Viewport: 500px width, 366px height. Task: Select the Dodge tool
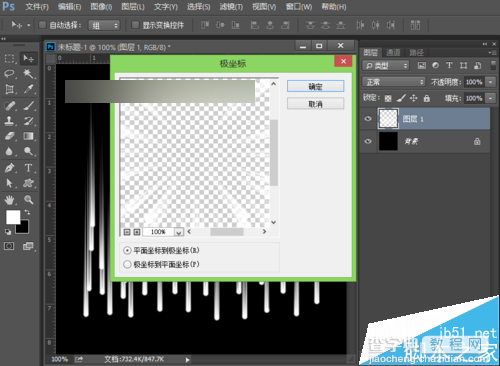point(28,151)
